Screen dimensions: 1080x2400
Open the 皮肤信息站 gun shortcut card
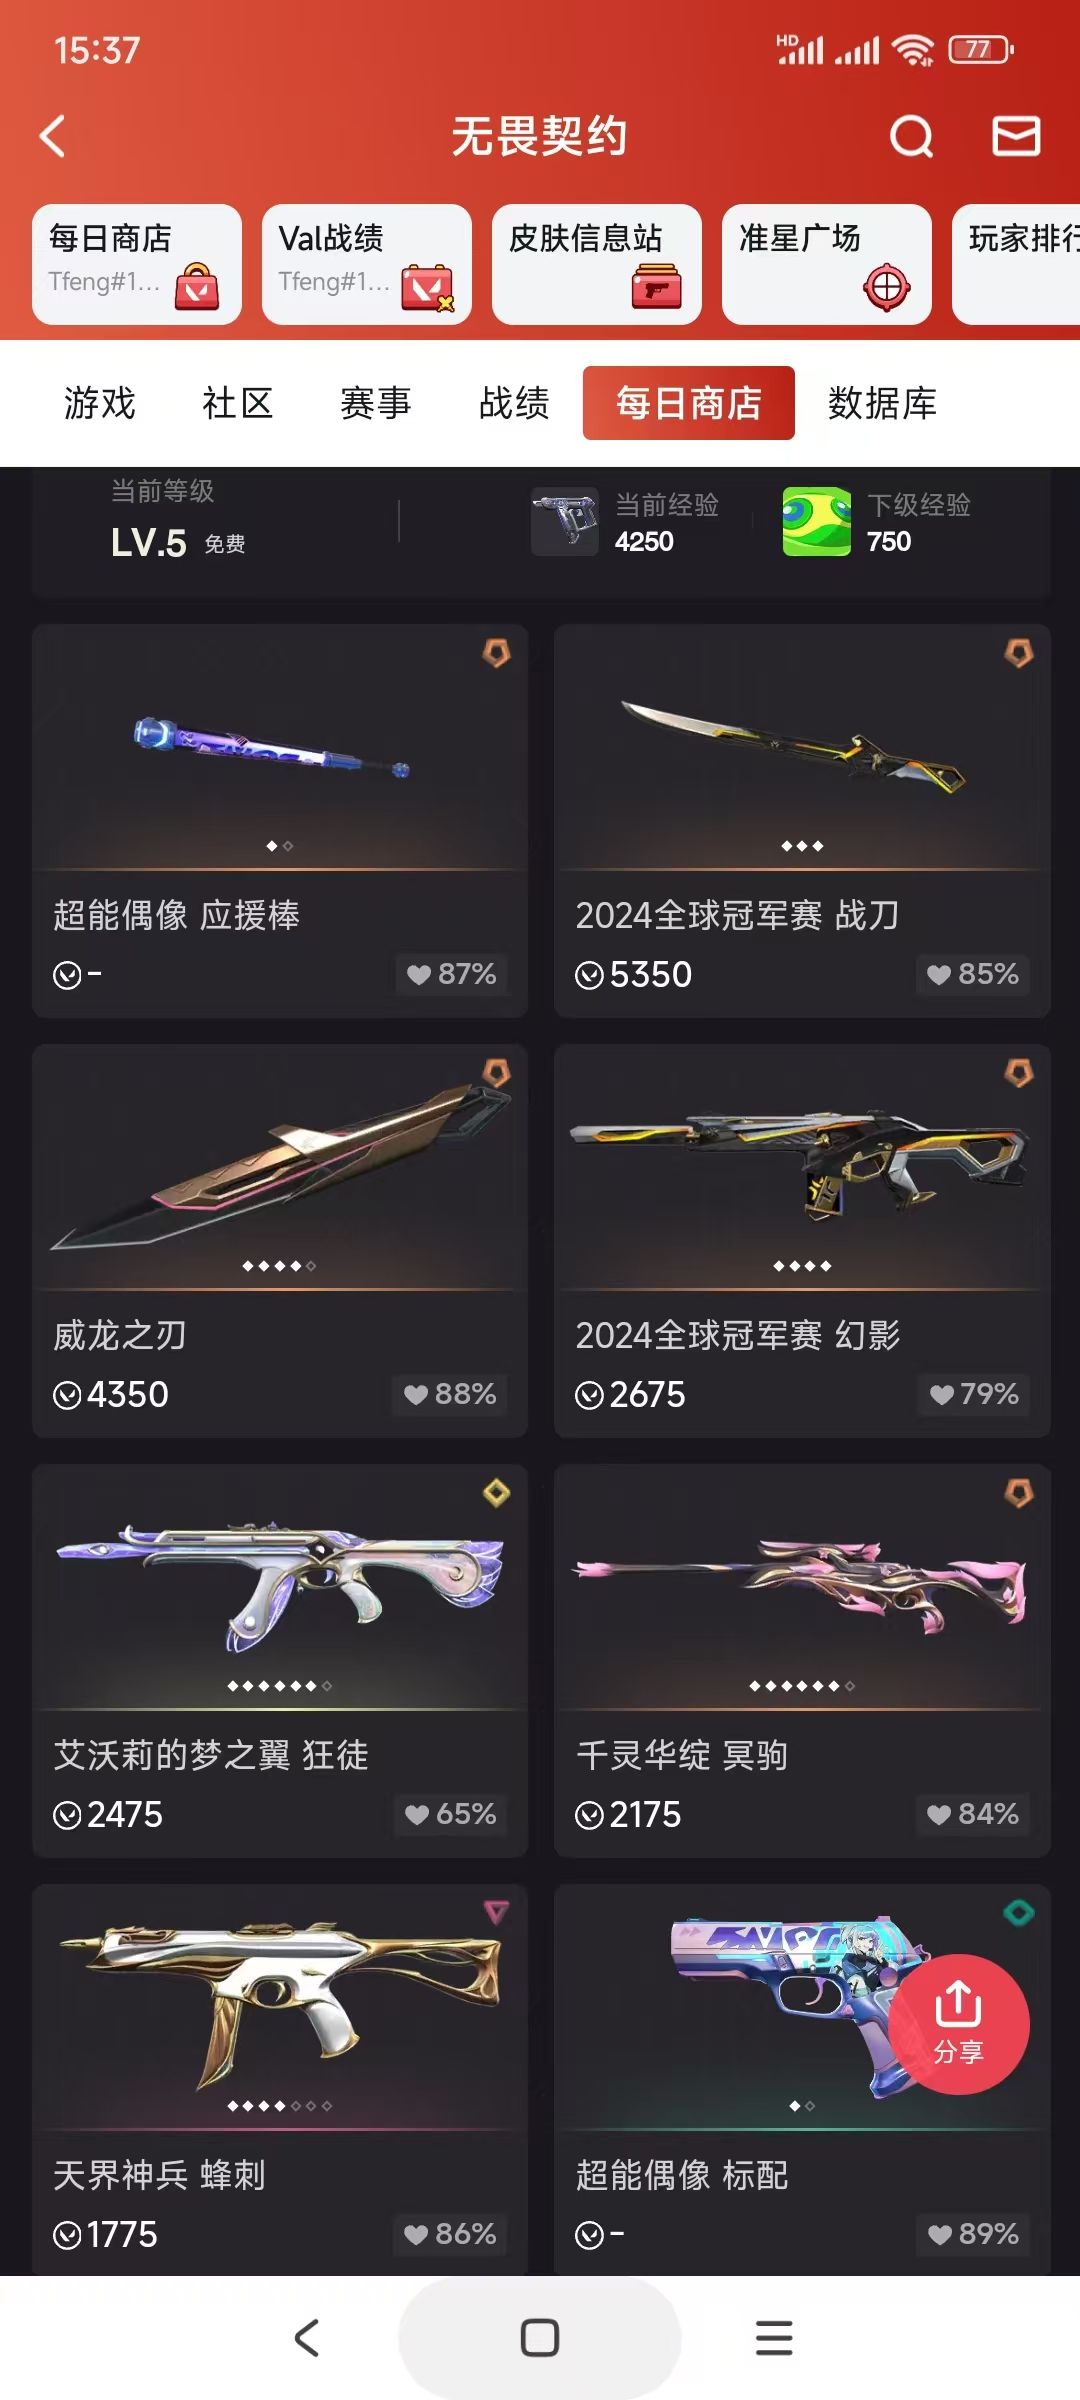596,264
